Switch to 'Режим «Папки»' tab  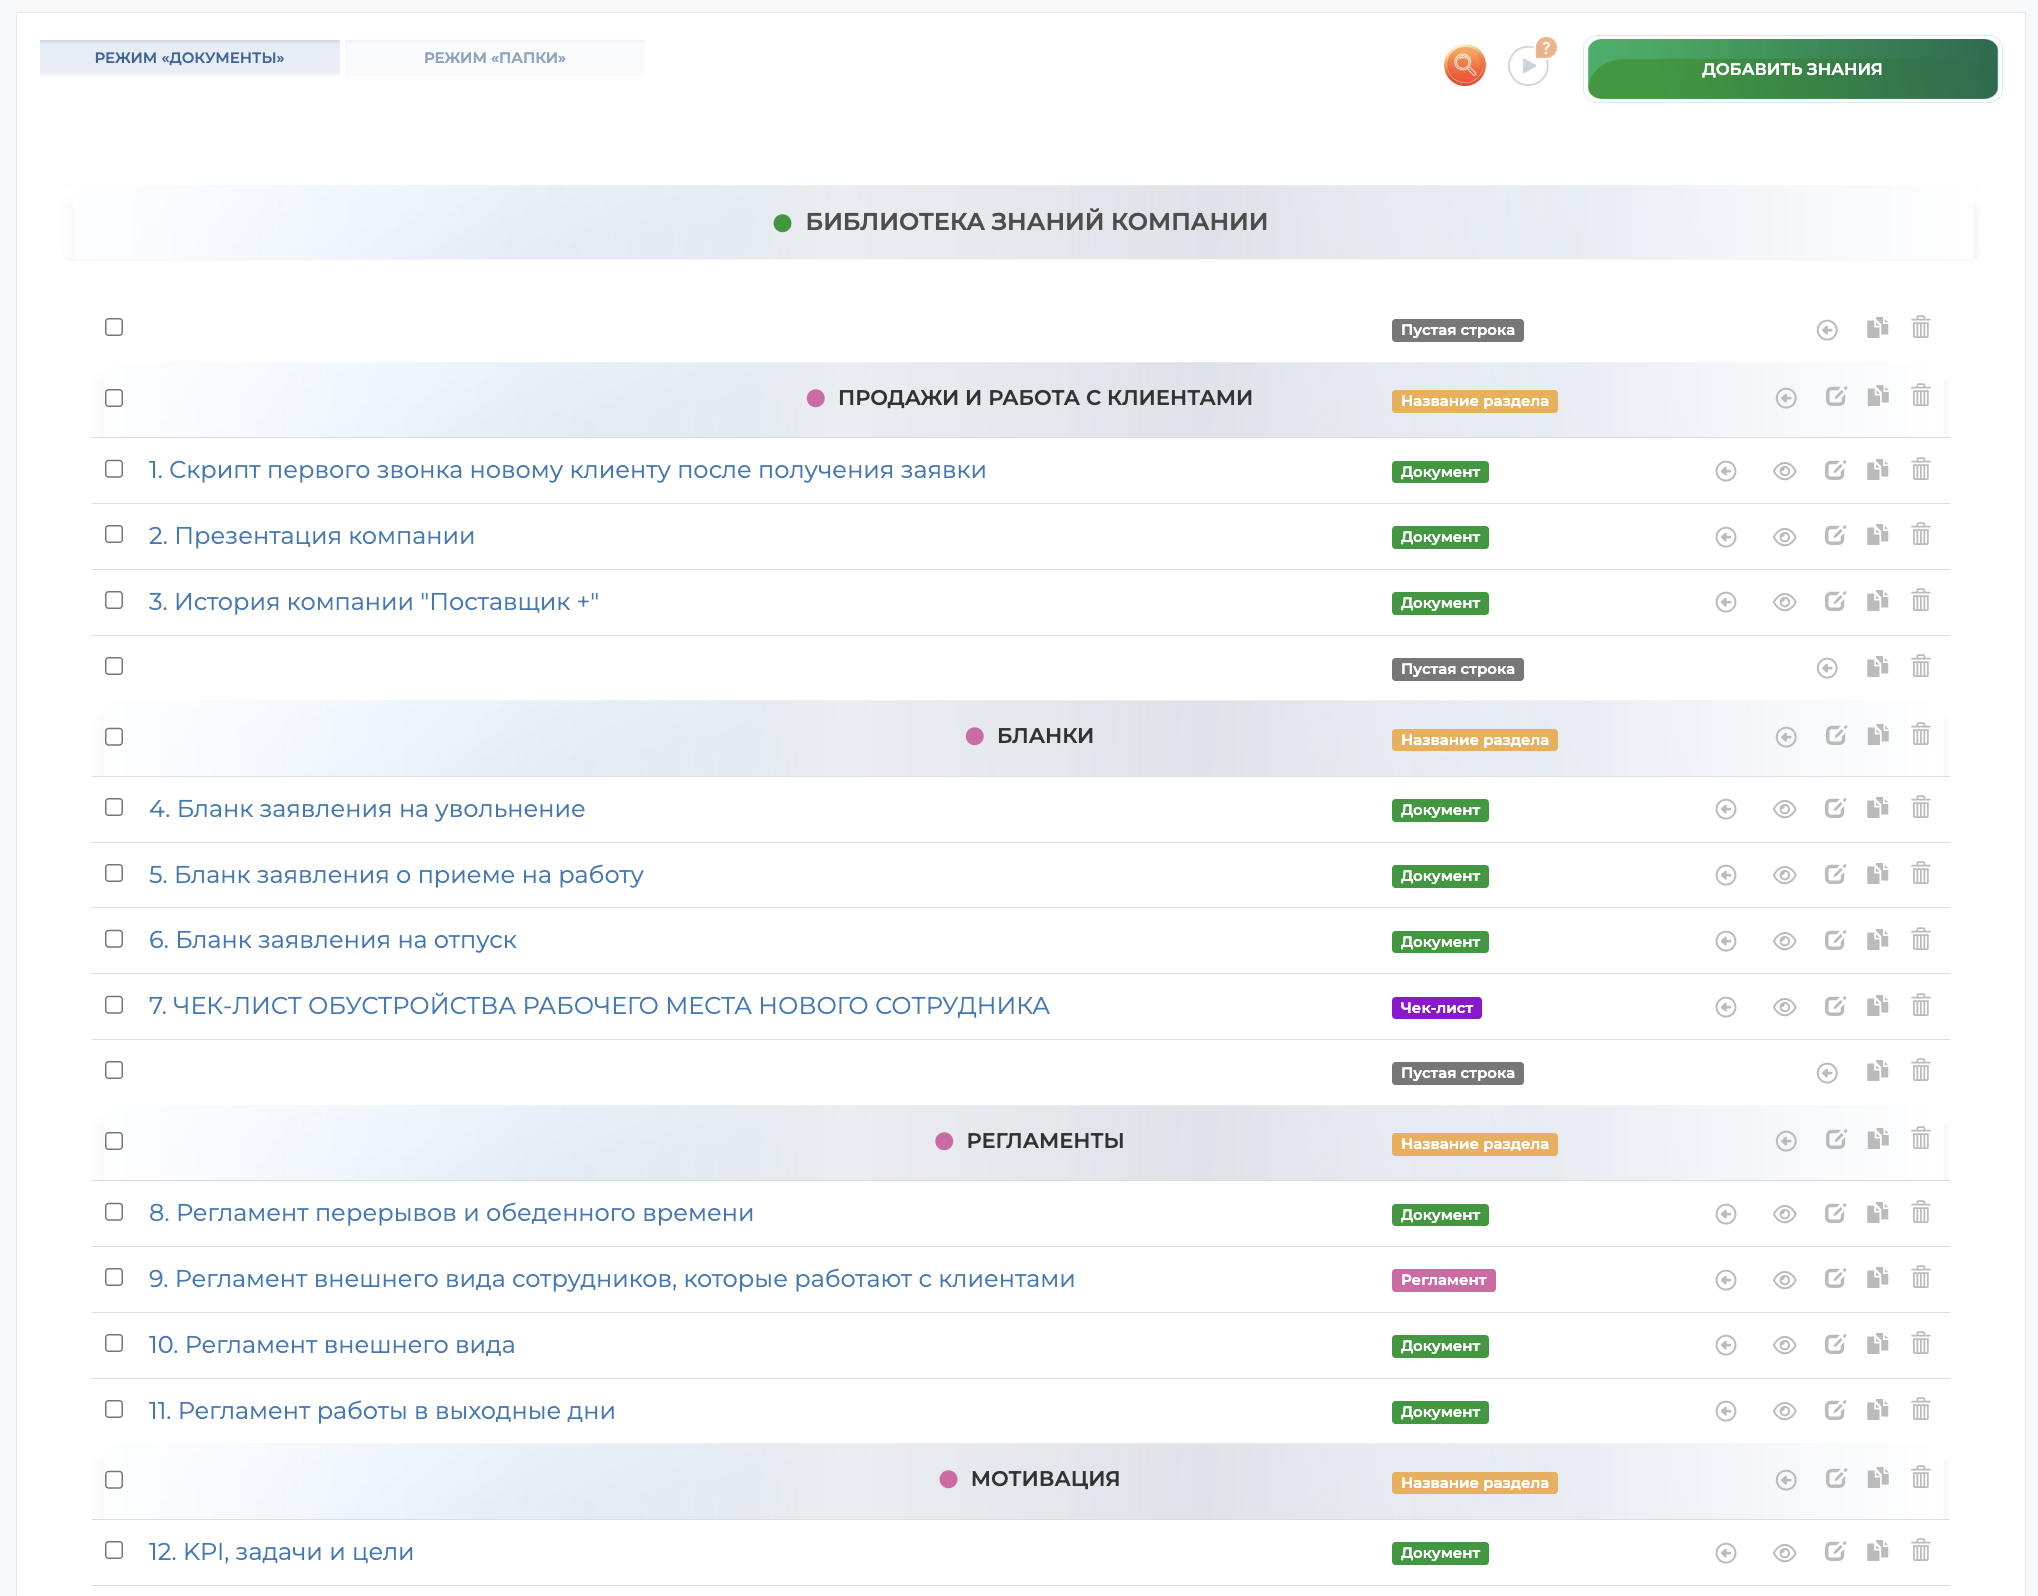point(495,58)
